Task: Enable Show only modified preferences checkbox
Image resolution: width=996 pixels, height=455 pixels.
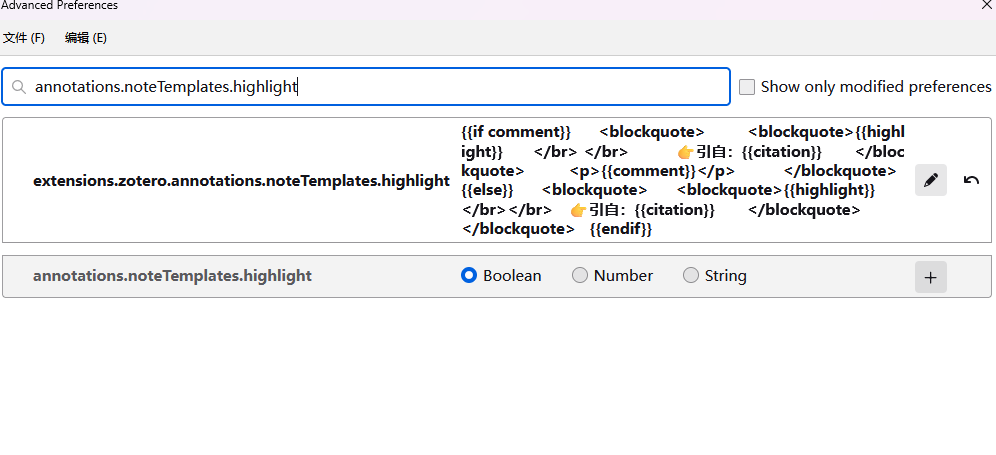Action: [x=747, y=87]
